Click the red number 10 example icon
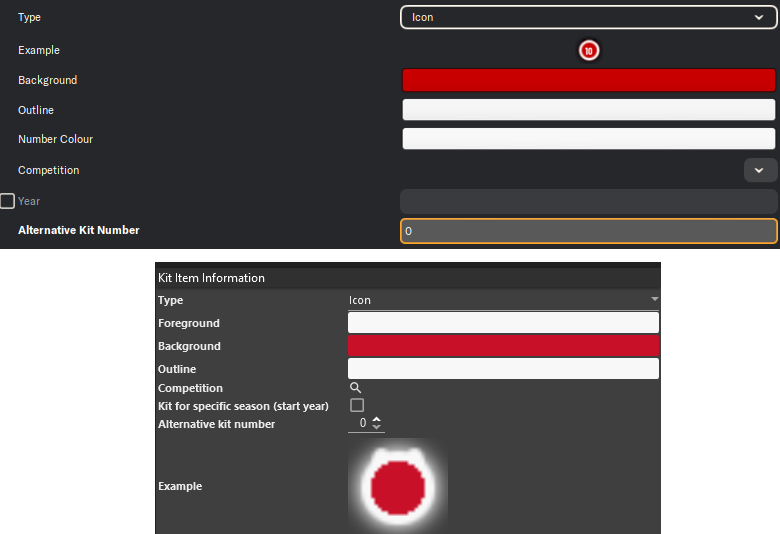The image size is (780, 534). tap(589, 50)
